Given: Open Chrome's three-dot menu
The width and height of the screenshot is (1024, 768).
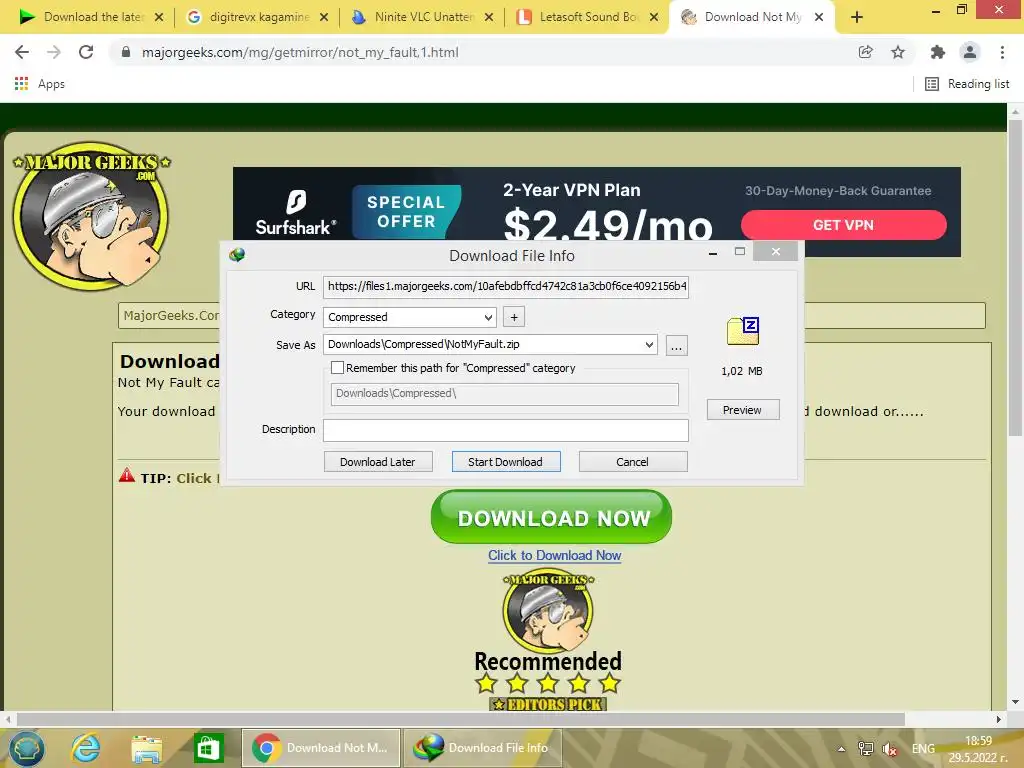Looking at the screenshot, I should (x=1002, y=52).
